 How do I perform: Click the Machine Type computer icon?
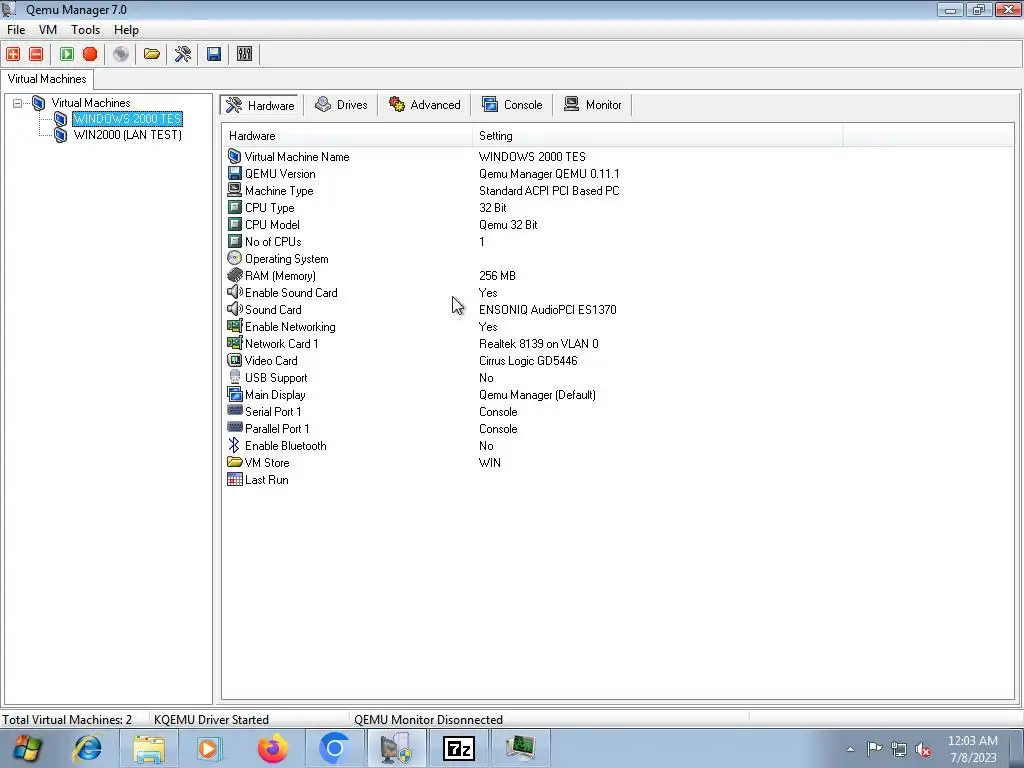(x=234, y=190)
